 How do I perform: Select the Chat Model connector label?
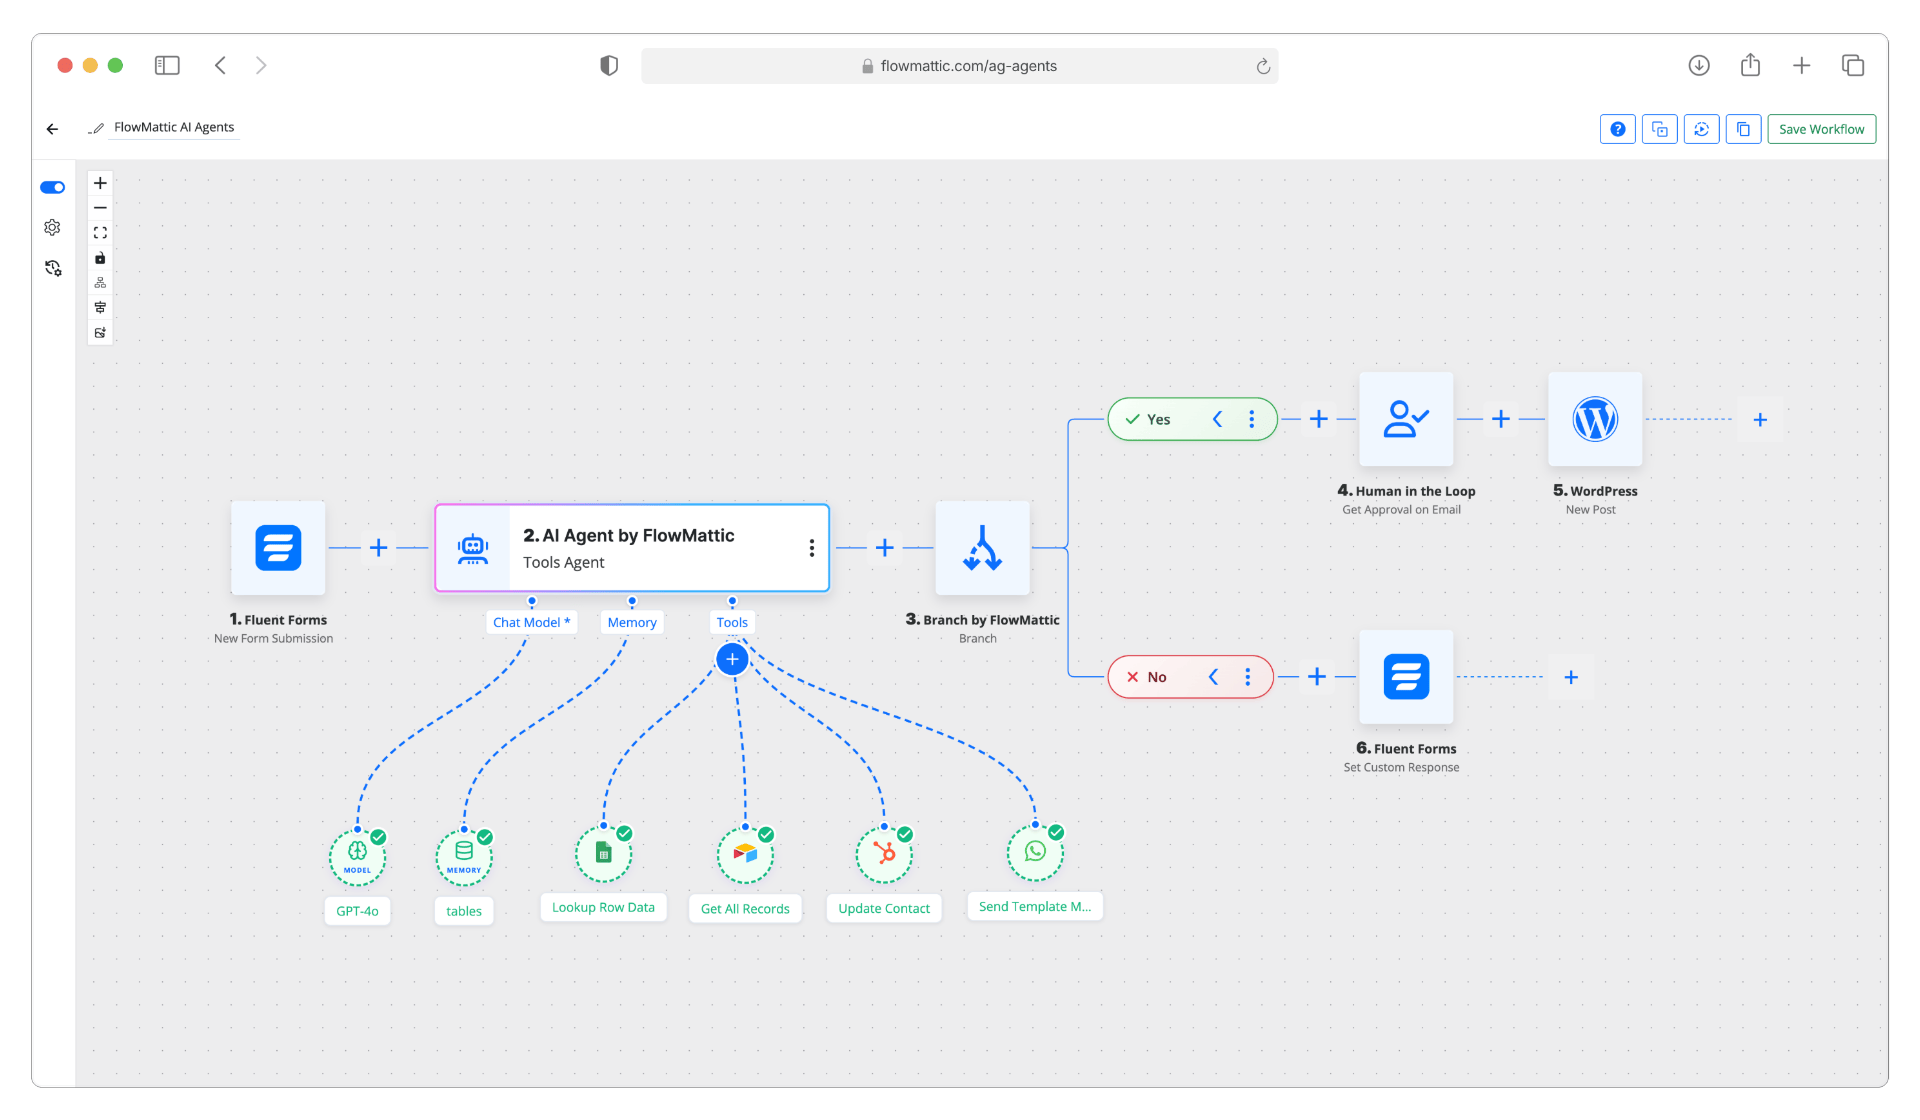pos(531,621)
